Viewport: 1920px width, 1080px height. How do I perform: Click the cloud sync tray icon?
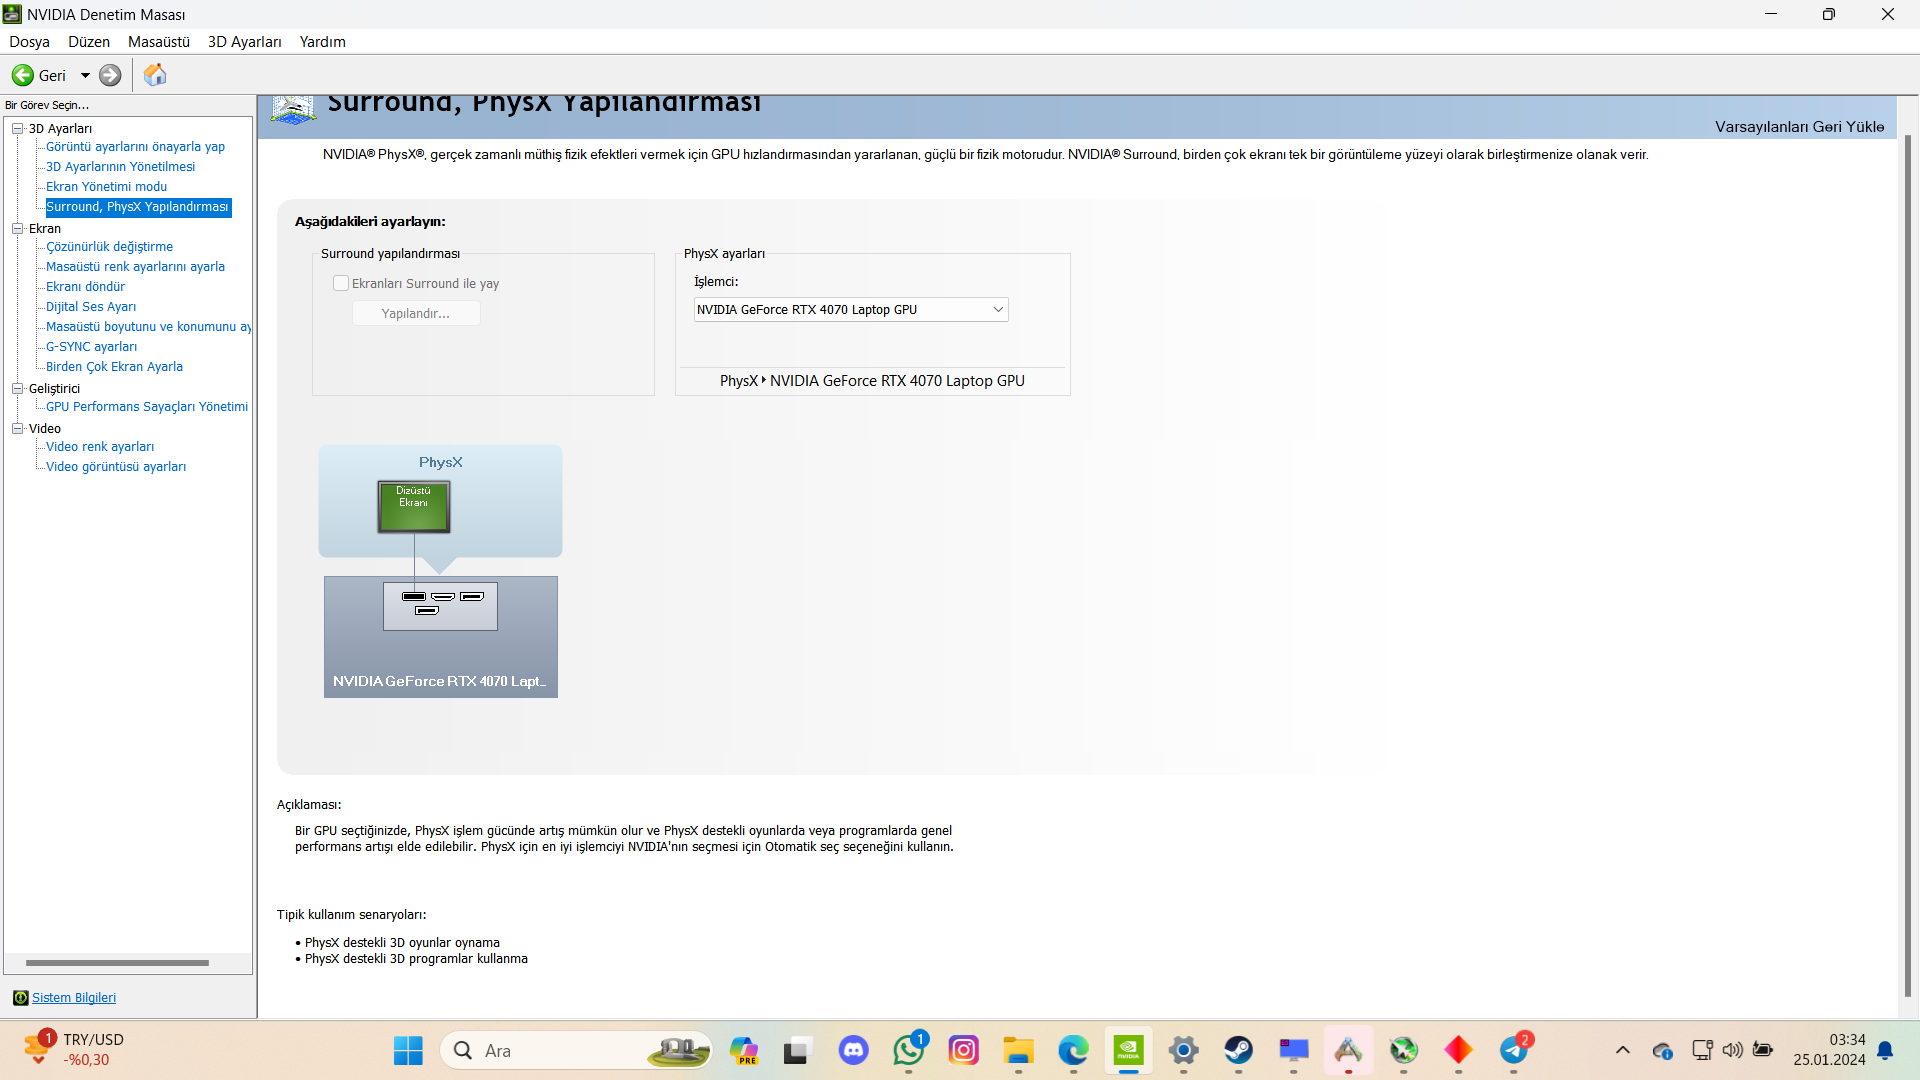coord(1662,1051)
